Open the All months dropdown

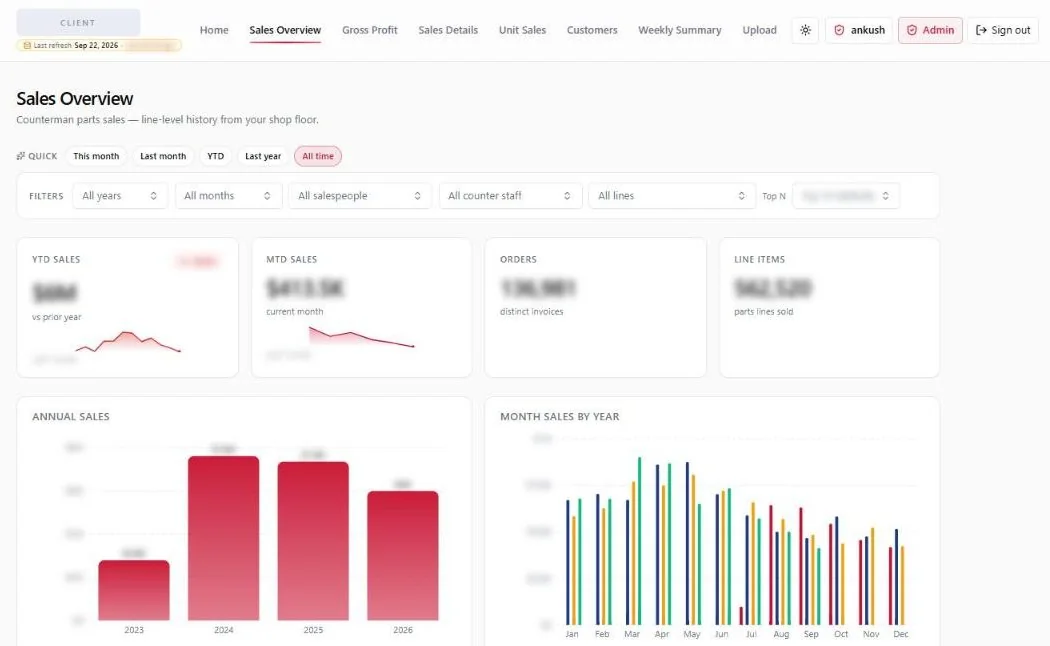click(x=228, y=195)
